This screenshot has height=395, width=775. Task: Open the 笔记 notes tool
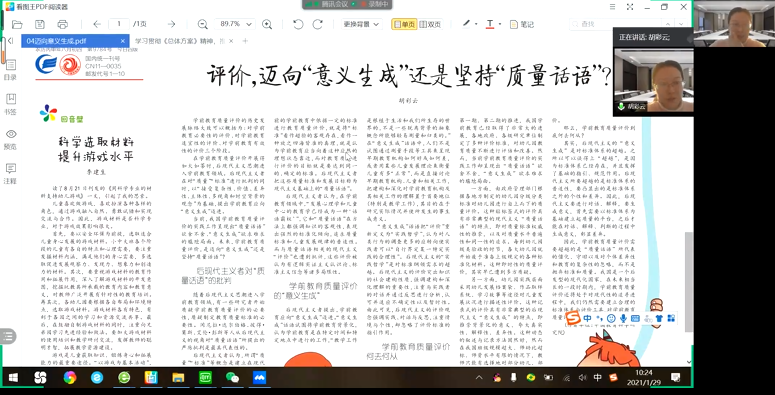point(522,24)
